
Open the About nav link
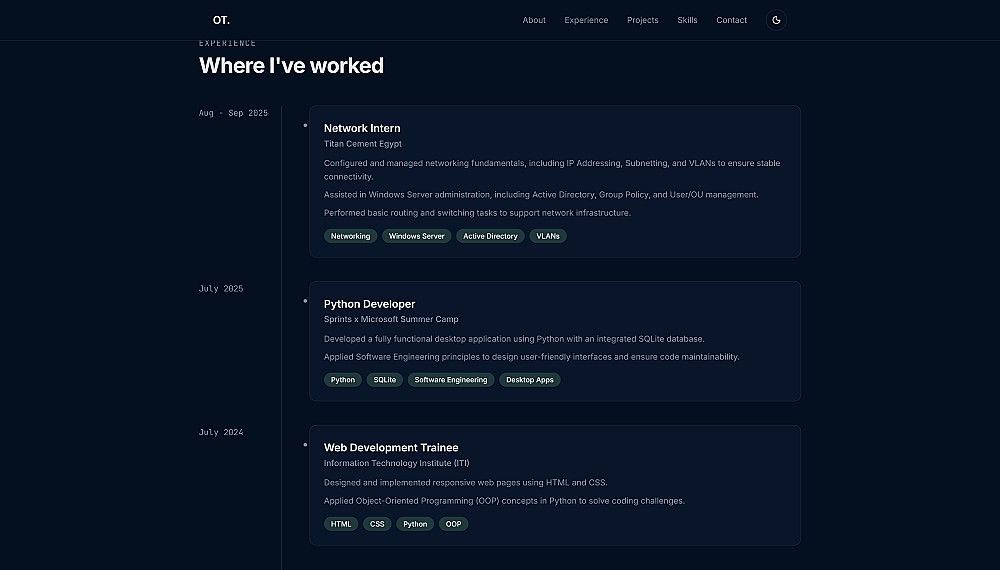pyautogui.click(x=534, y=20)
